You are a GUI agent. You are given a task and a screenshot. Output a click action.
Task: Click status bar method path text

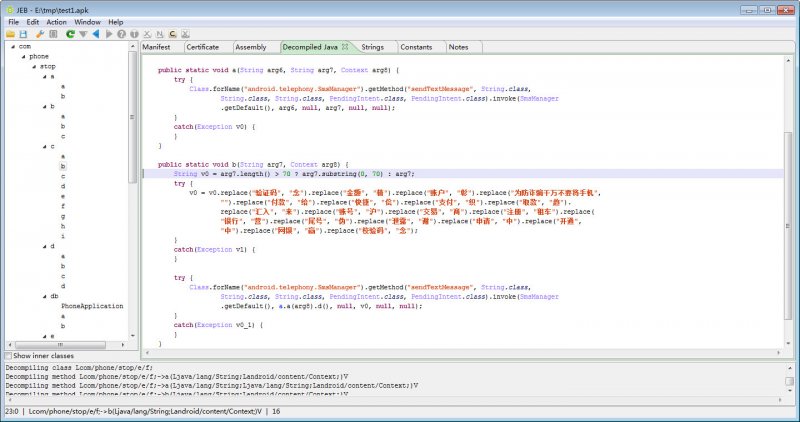145,411
